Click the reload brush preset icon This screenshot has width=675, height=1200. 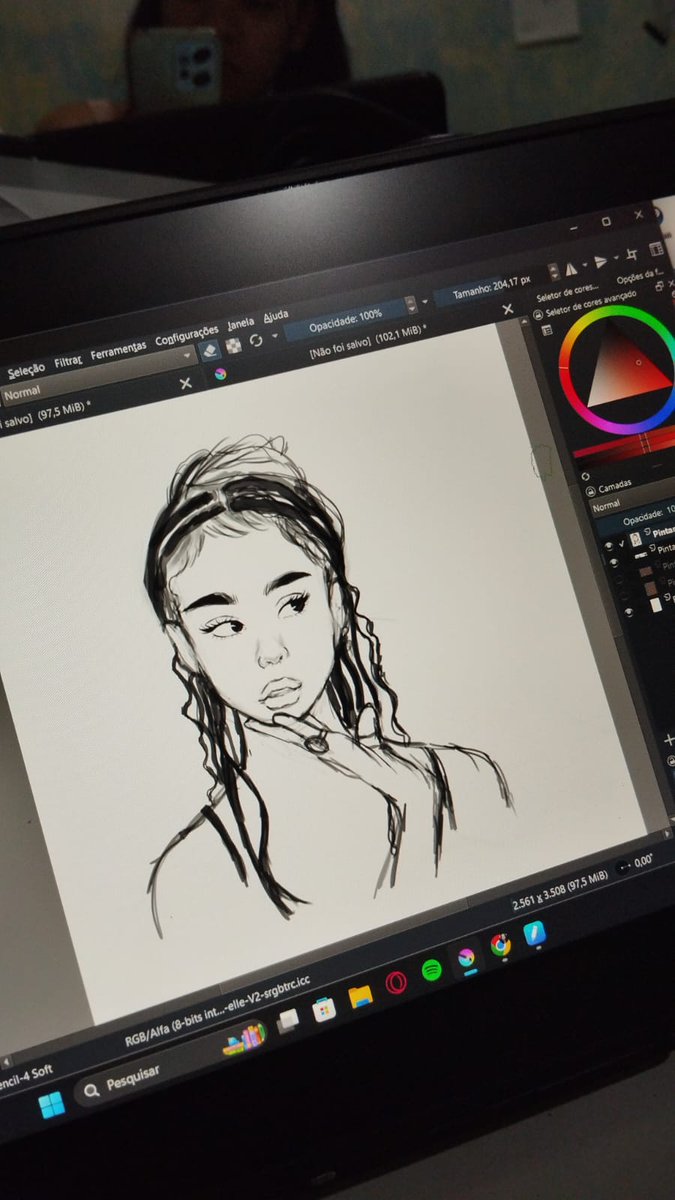click(256, 340)
